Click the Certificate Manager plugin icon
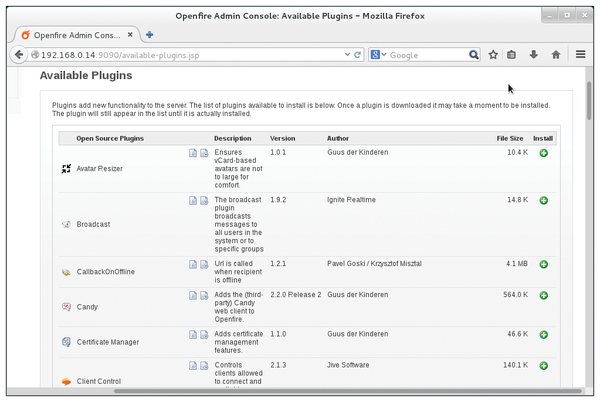Screen dimensions: 600x402 (x=66, y=342)
